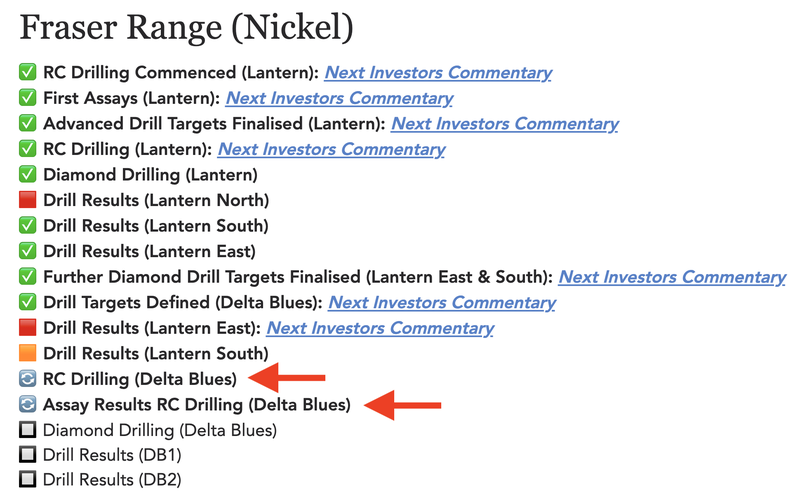
Task: Click red arrow pointing to RC Drilling (Delta Blues)
Action: (287, 378)
